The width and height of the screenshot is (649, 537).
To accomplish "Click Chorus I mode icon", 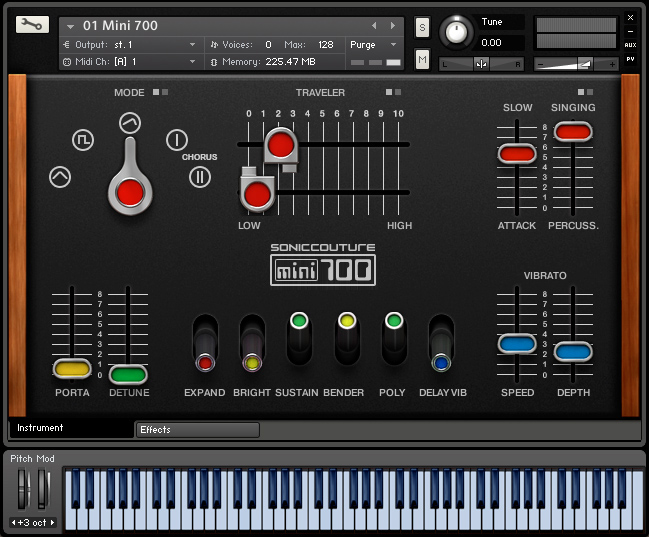I will pyautogui.click(x=176, y=140).
